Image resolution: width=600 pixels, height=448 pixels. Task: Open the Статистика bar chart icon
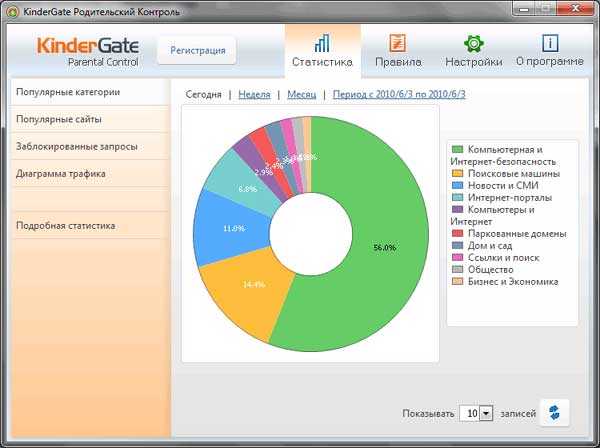(322, 43)
